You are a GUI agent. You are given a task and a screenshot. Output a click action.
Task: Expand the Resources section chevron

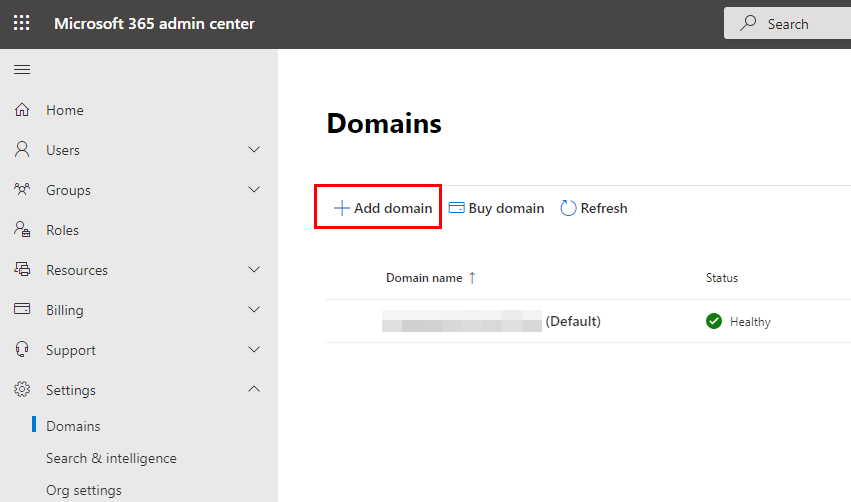pos(253,269)
